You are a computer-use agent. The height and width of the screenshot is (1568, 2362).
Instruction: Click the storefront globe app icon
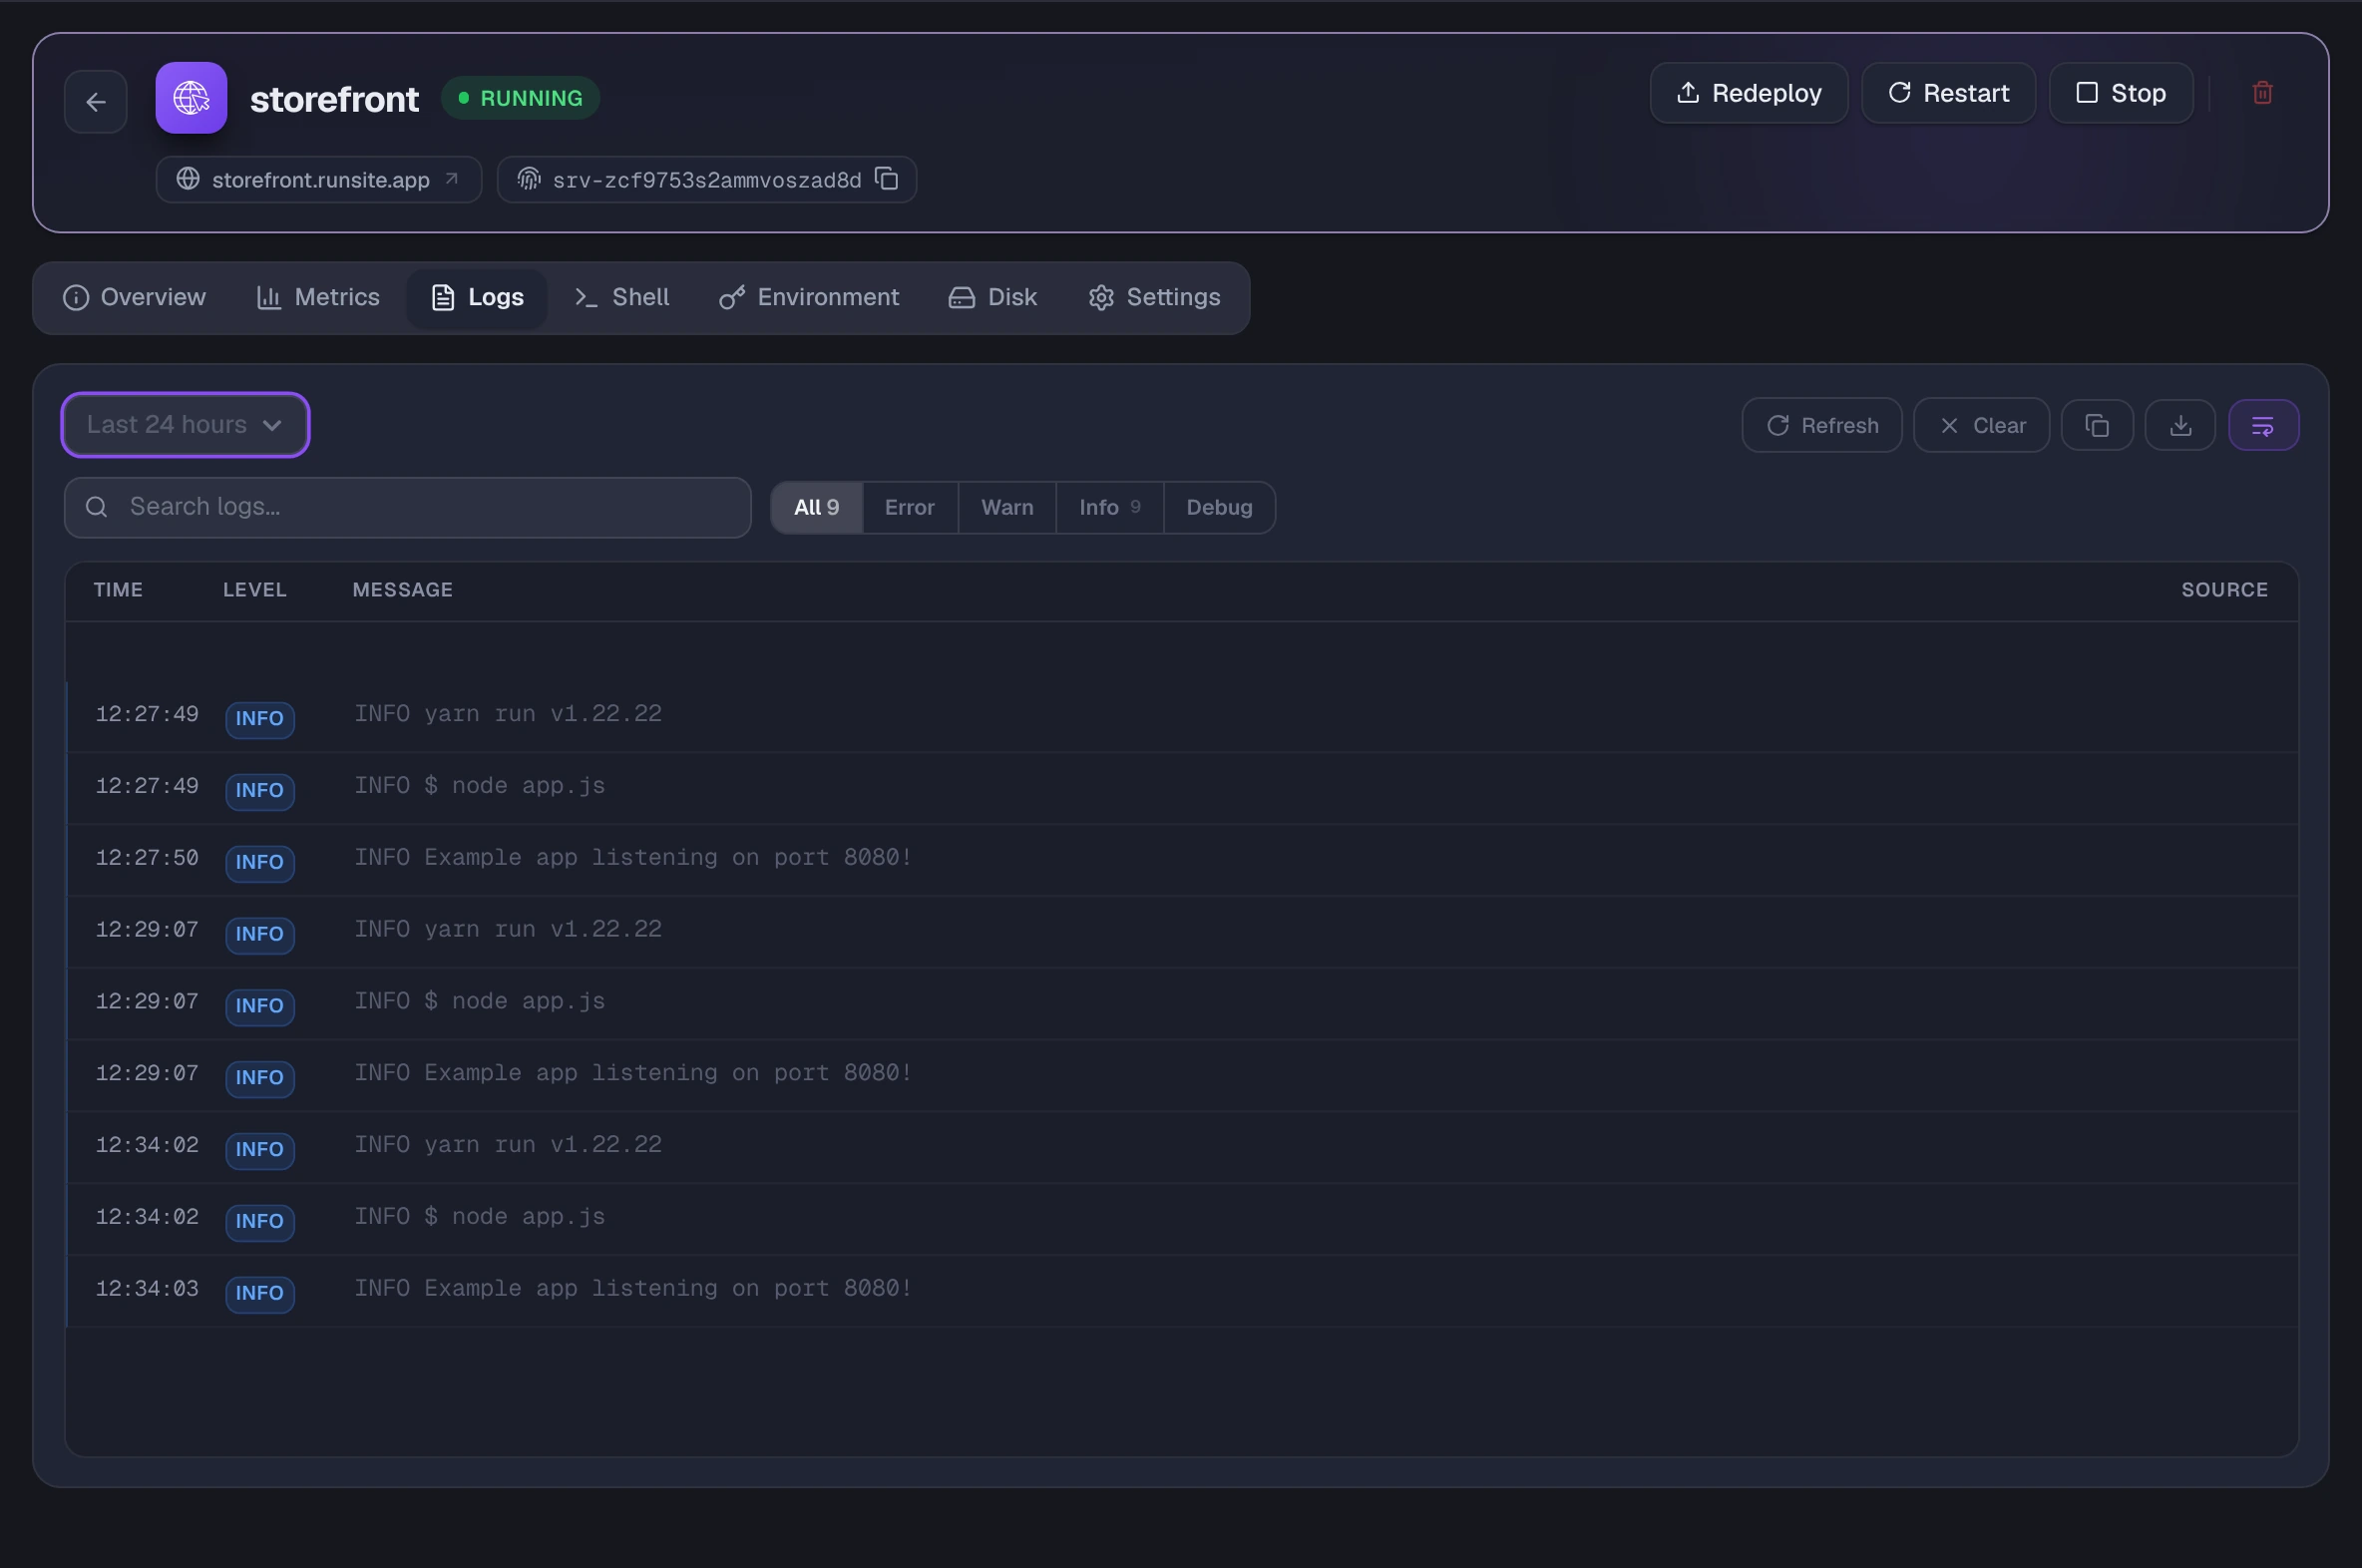click(191, 98)
